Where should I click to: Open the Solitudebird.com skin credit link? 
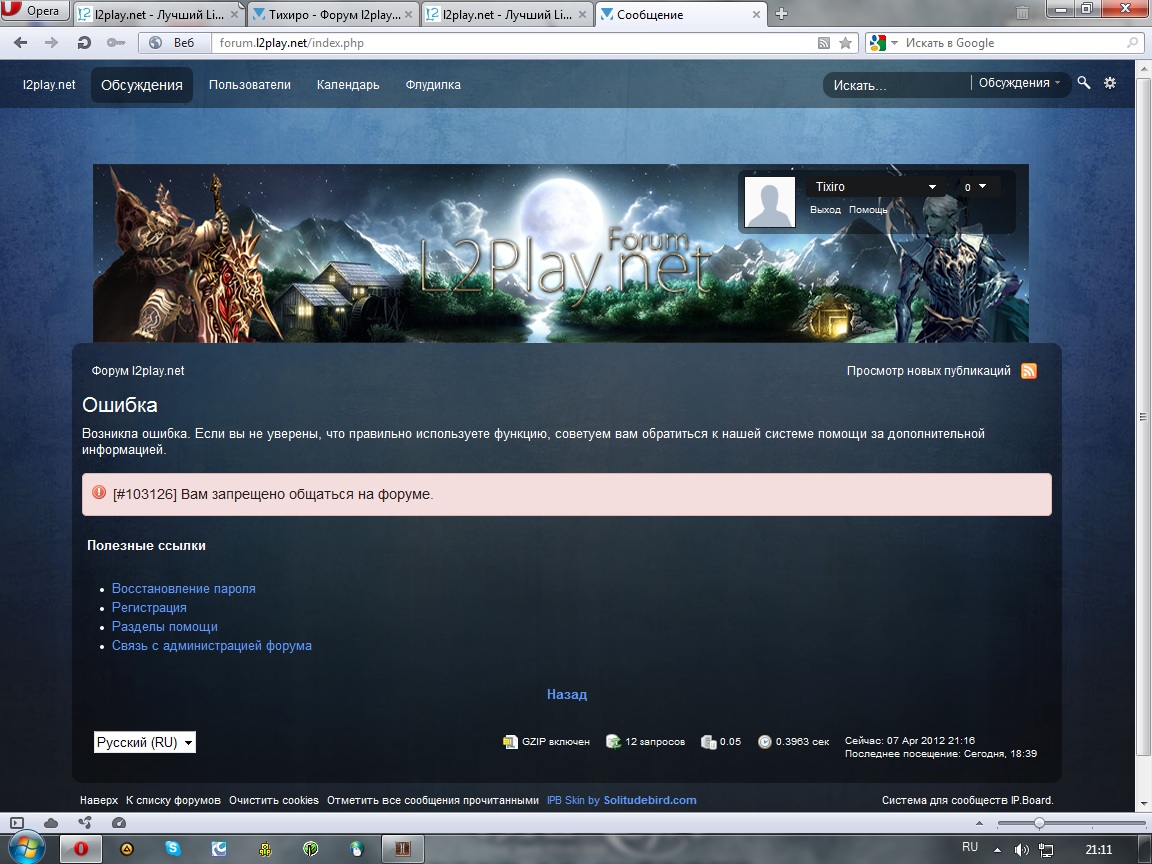[650, 800]
